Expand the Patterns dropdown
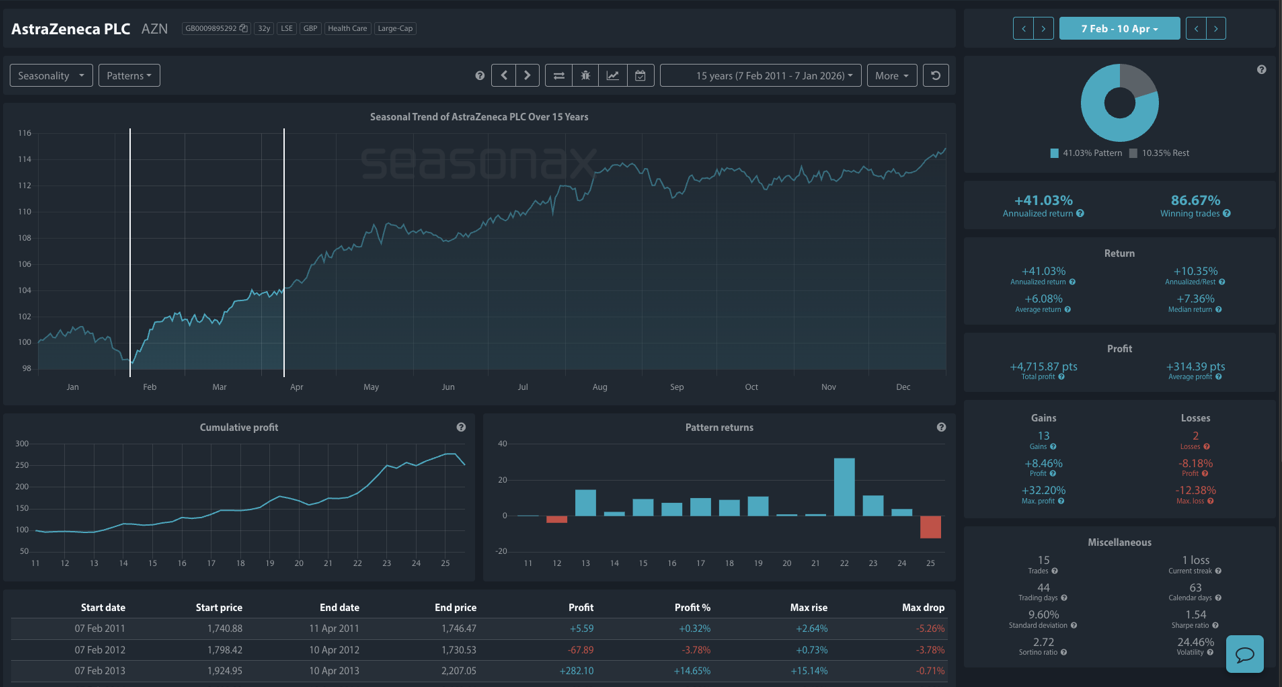This screenshot has width=1282, height=687. tap(129, 76)
